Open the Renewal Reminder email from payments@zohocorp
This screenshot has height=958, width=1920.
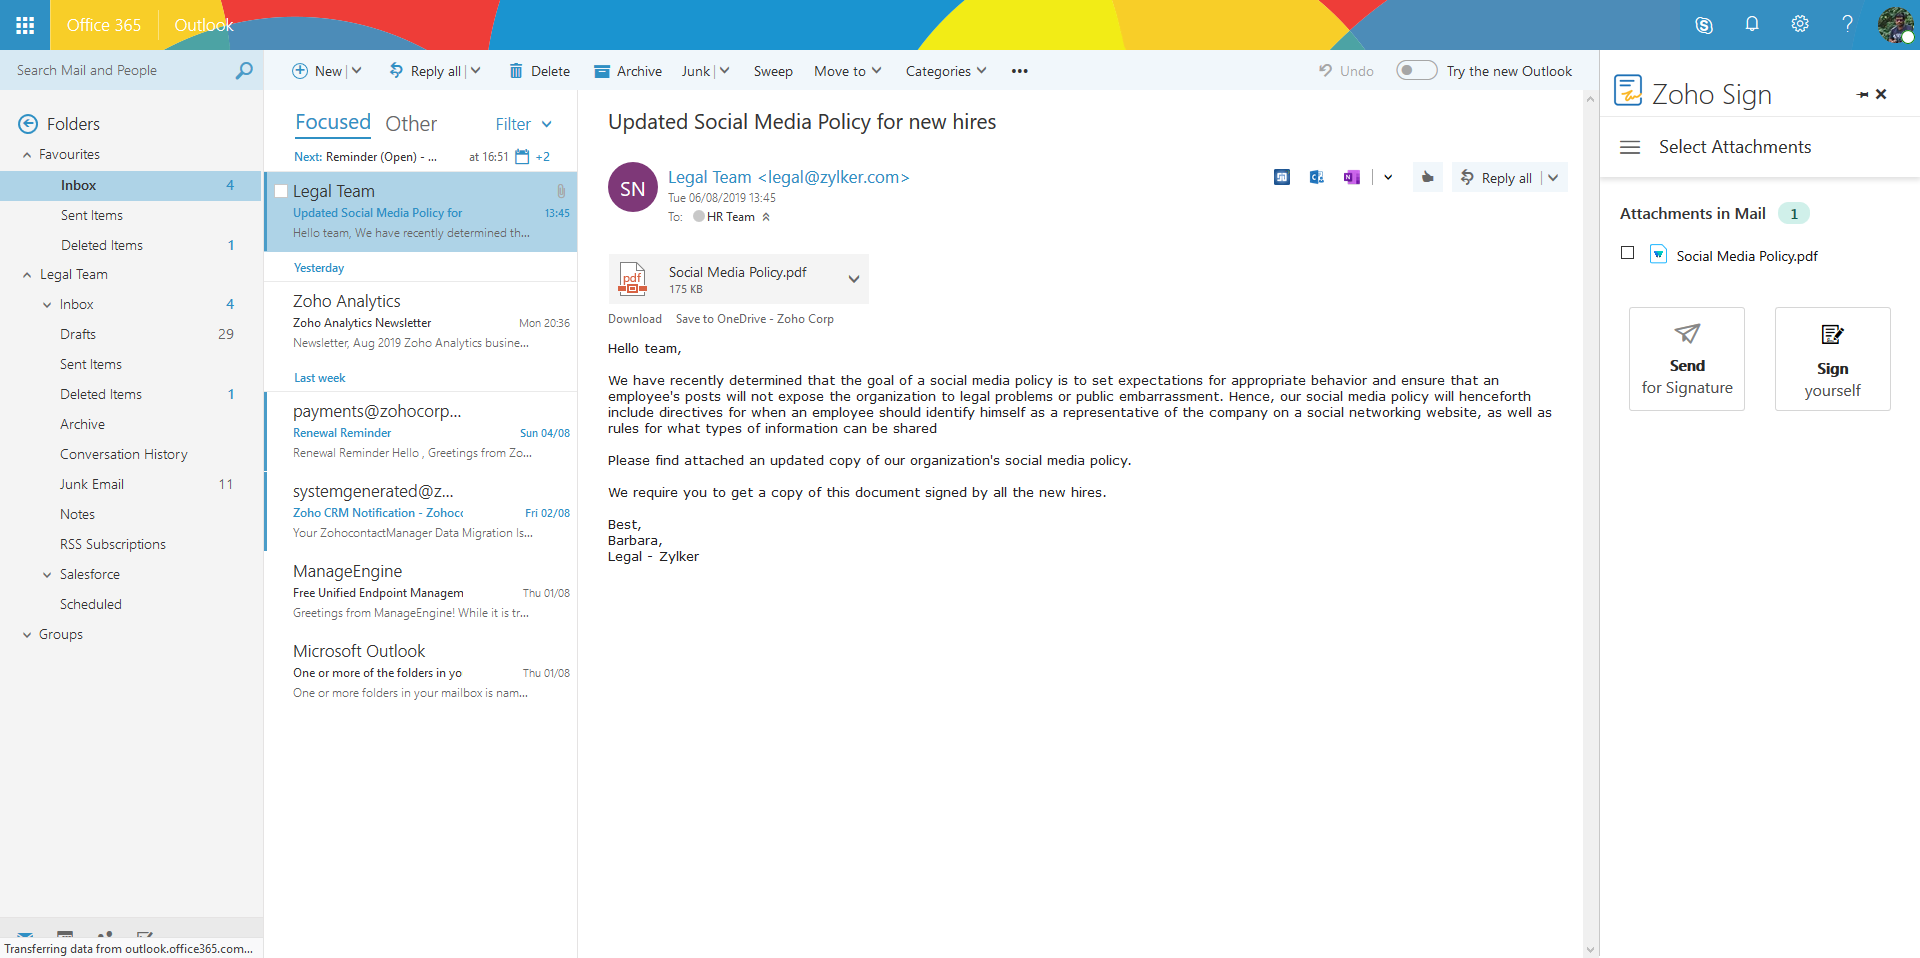pyautogui.click(x=421, y=432)
